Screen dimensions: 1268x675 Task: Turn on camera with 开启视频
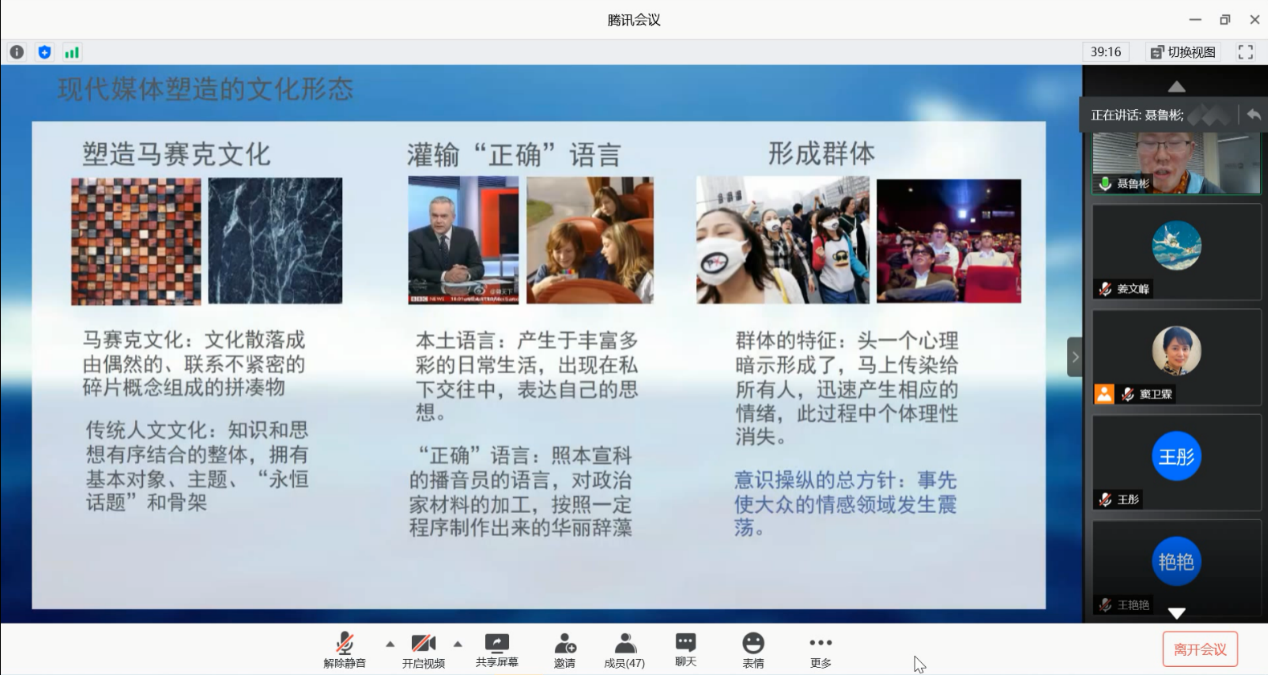[423, 649]
